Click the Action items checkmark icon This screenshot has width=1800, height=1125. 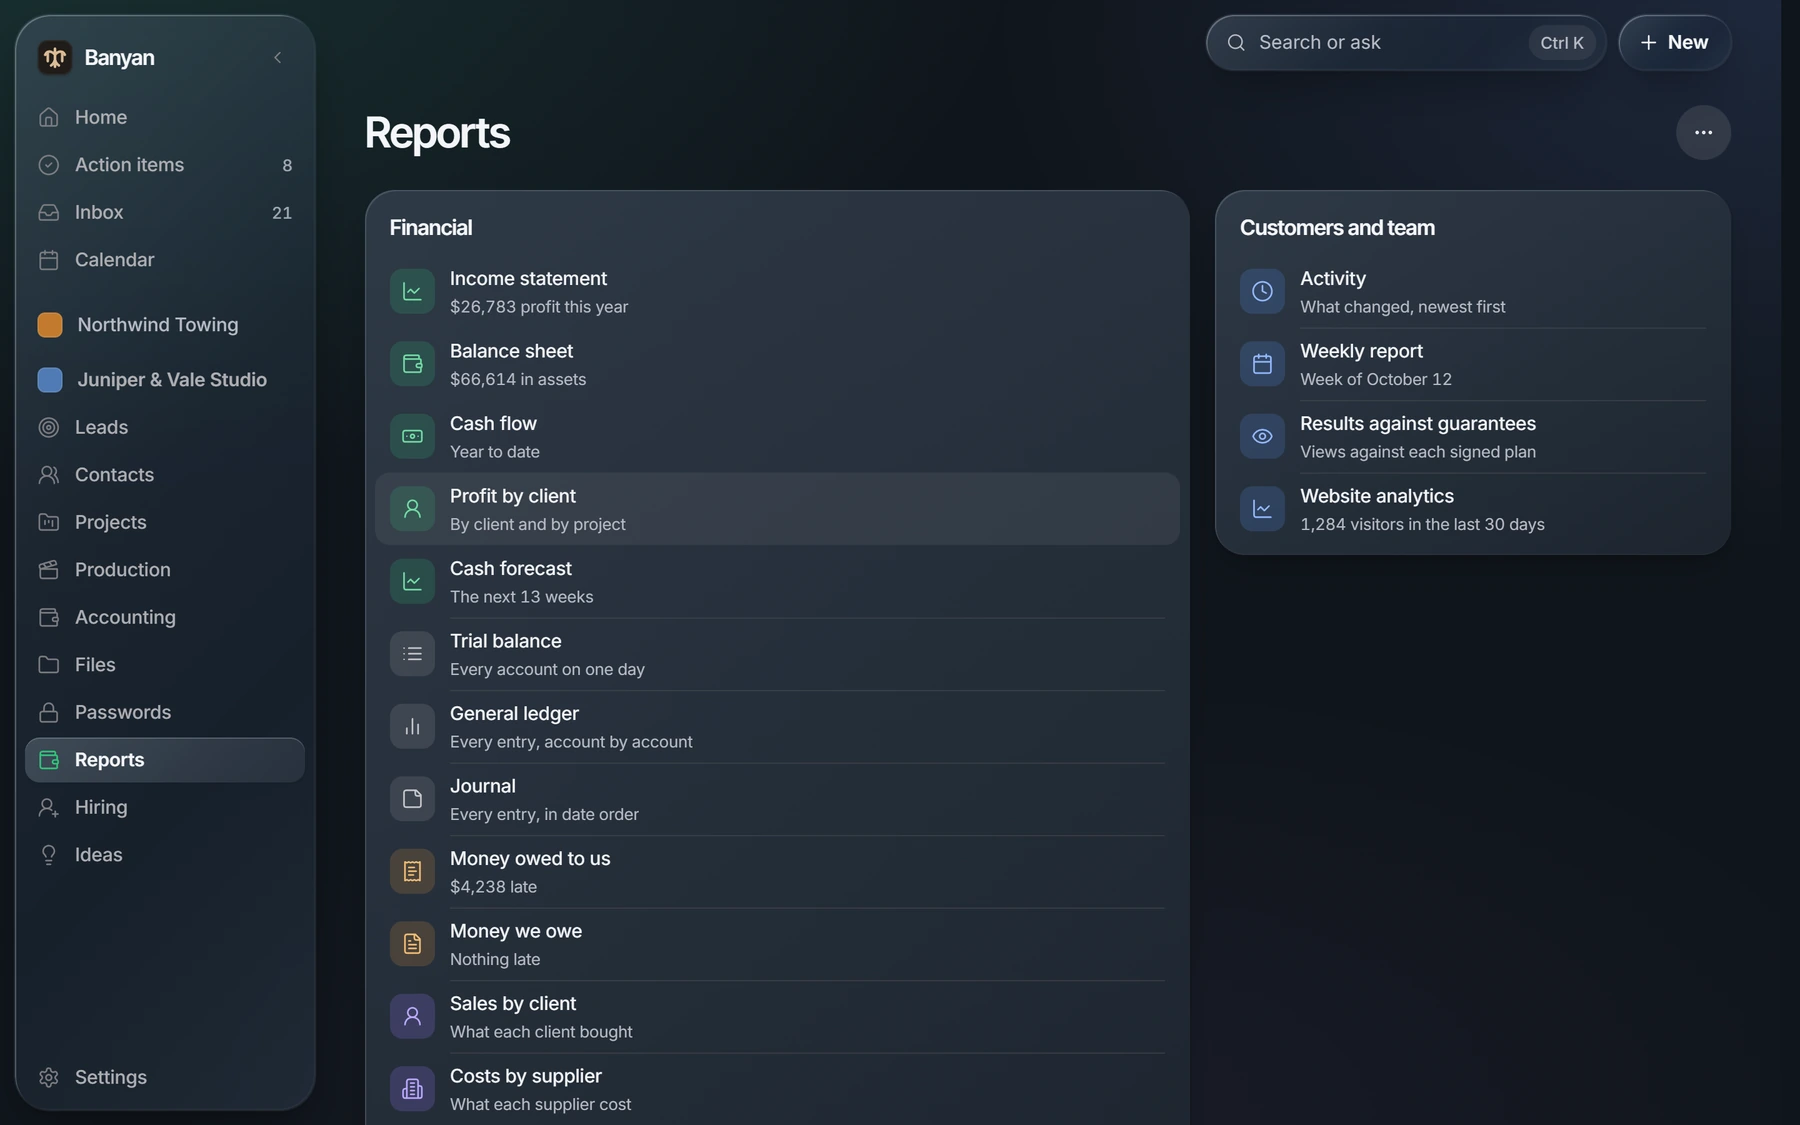click(48, 165)
